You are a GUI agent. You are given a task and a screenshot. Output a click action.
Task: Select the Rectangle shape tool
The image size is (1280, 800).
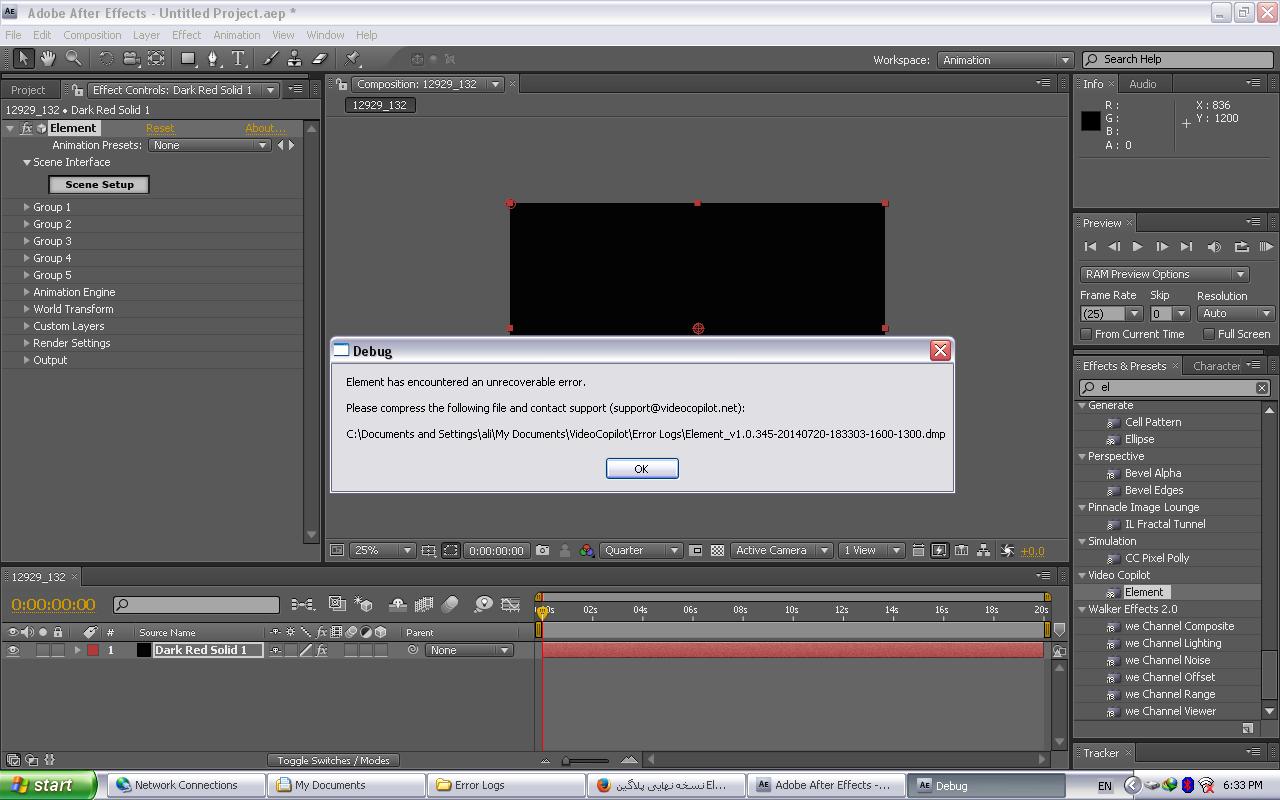pyautogui.click(x=188, y=59)
